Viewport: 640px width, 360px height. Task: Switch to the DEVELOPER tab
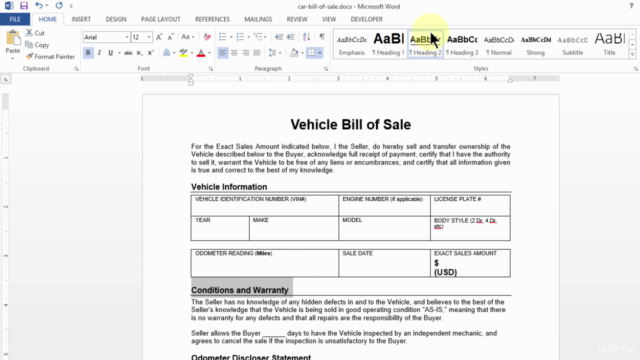click(x=367, y=19)
